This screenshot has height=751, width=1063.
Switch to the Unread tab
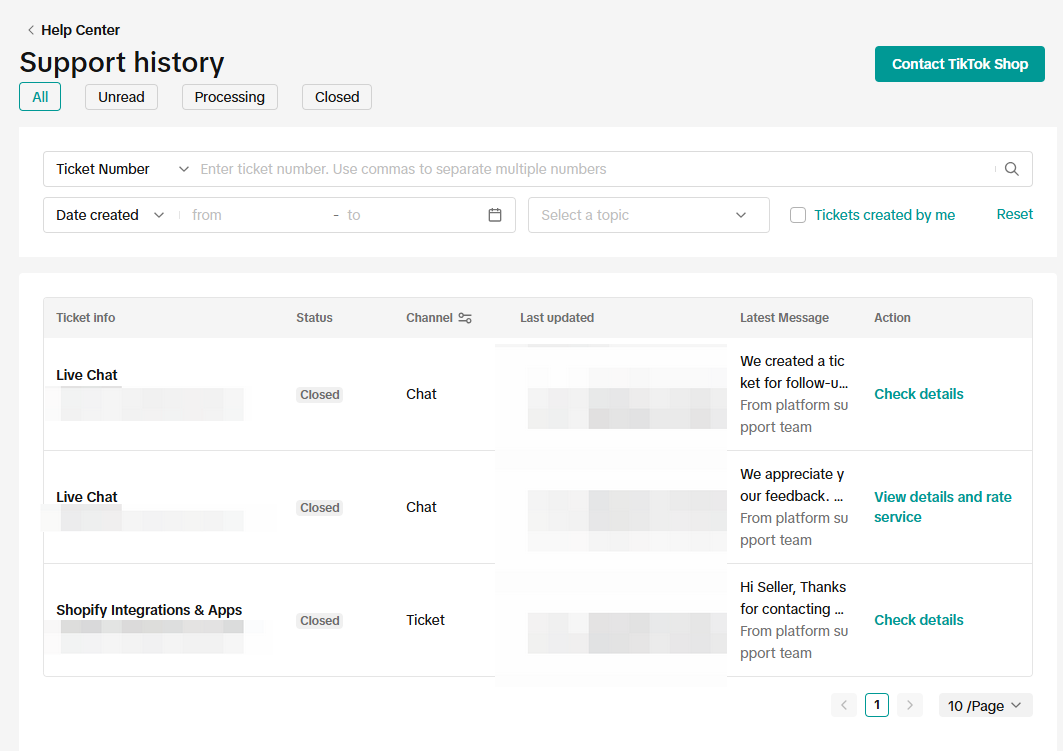(121, 97)
